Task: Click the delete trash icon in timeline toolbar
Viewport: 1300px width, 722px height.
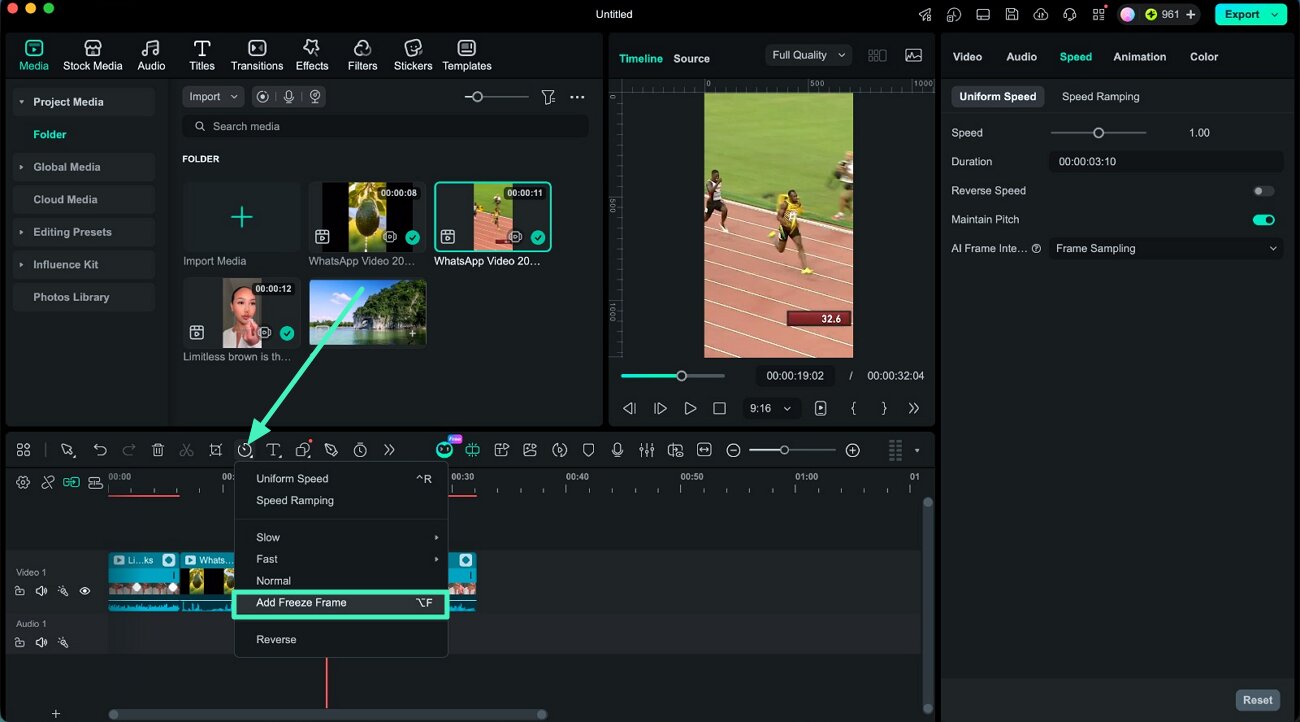Action: [158, 450]
